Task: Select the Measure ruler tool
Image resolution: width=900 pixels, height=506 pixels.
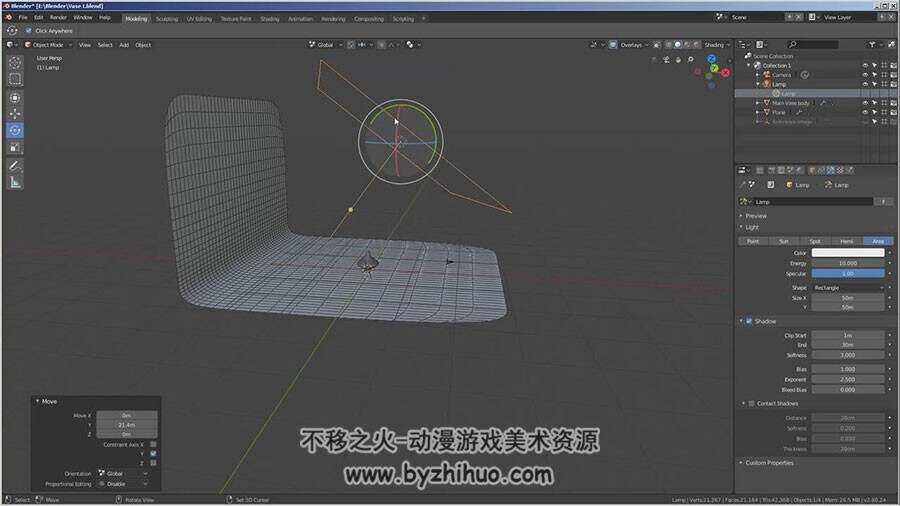Action: pyautogui.click(x=15, y=182)
